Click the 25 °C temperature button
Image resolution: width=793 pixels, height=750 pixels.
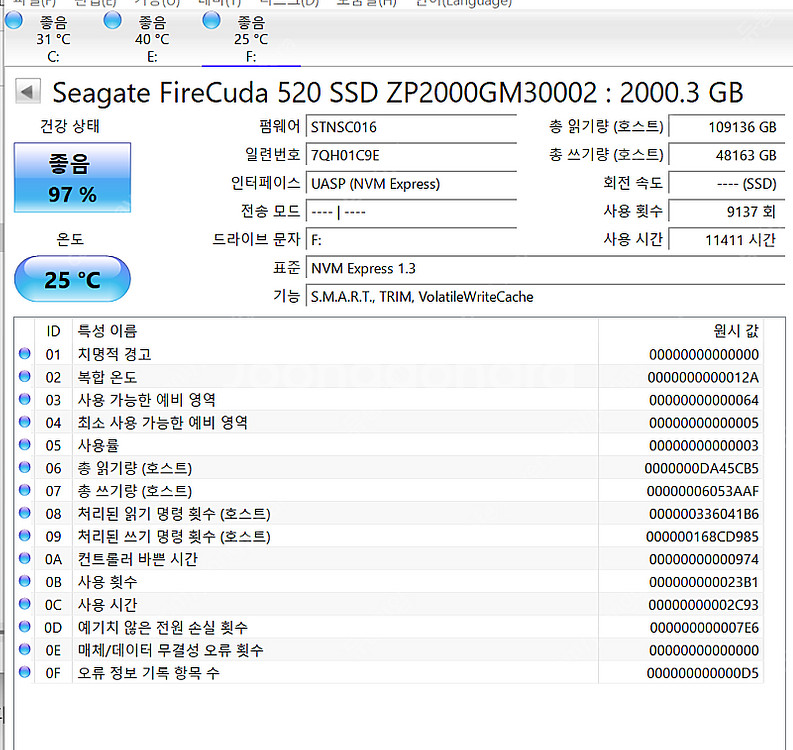(72, 279)
